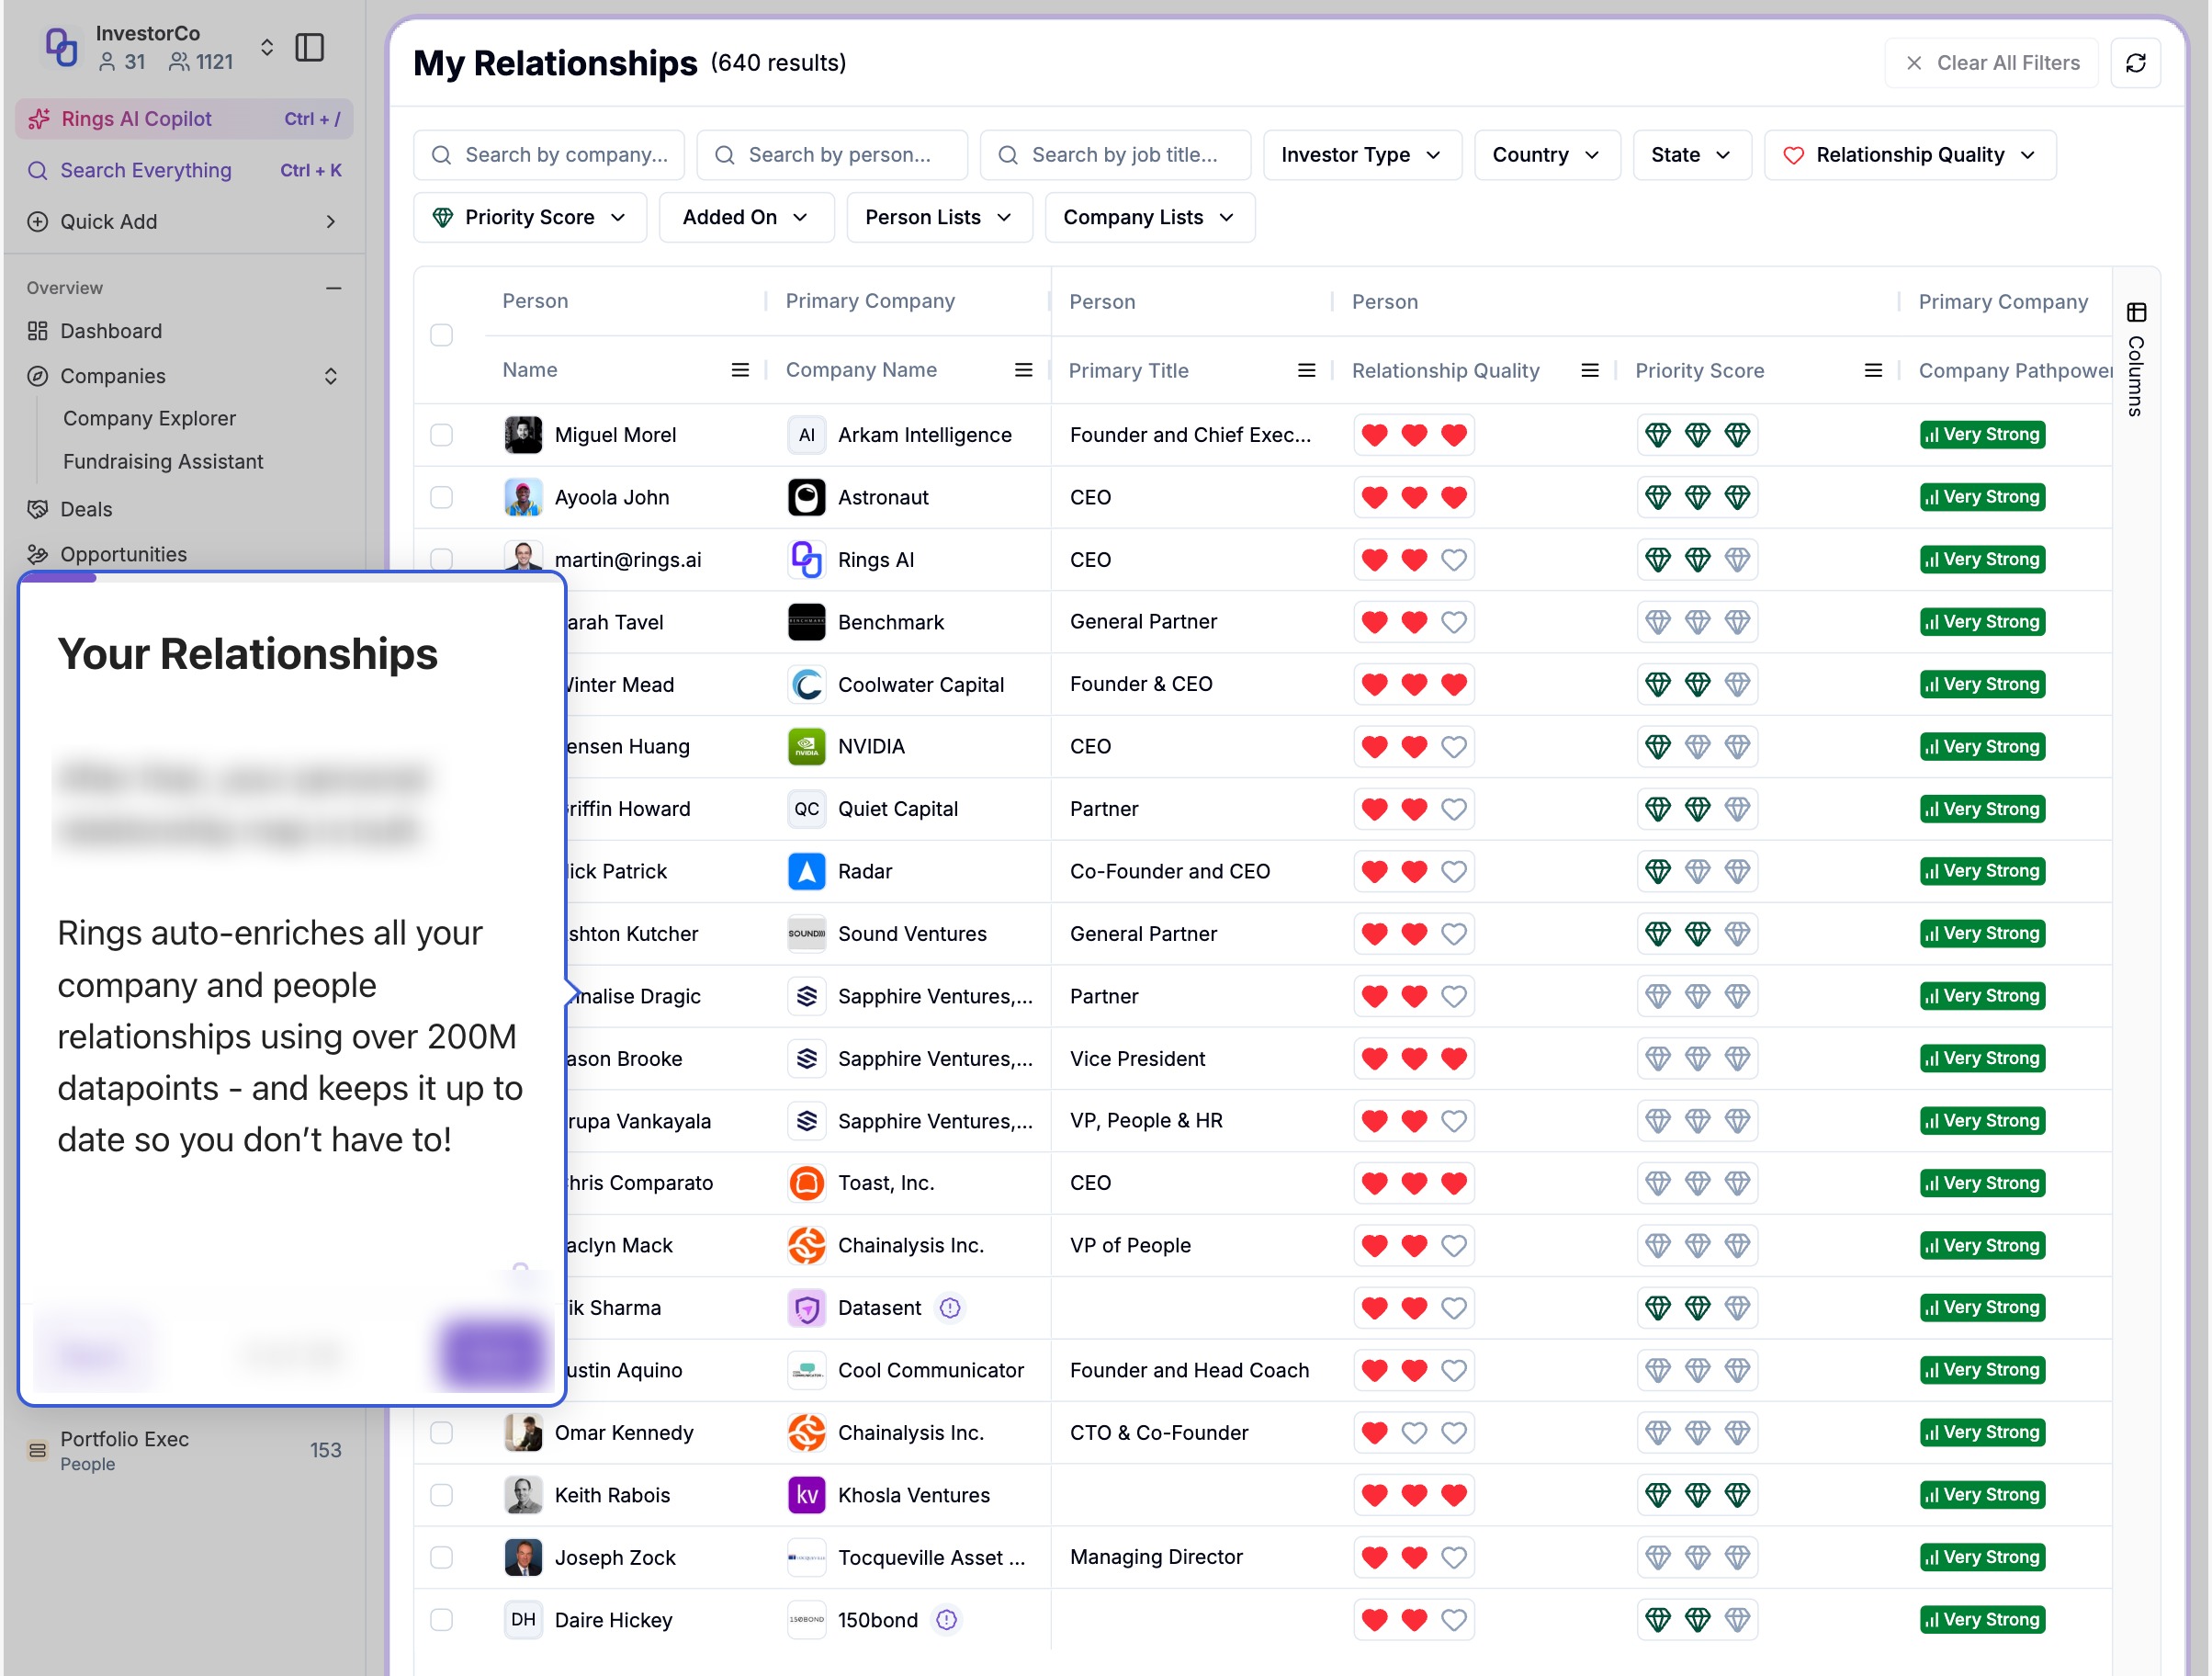The height and width of the screenshot is (1676, 2212).
Task: Select the Joseph Zock row checkbox
Action: click(x=441, y=1557)
